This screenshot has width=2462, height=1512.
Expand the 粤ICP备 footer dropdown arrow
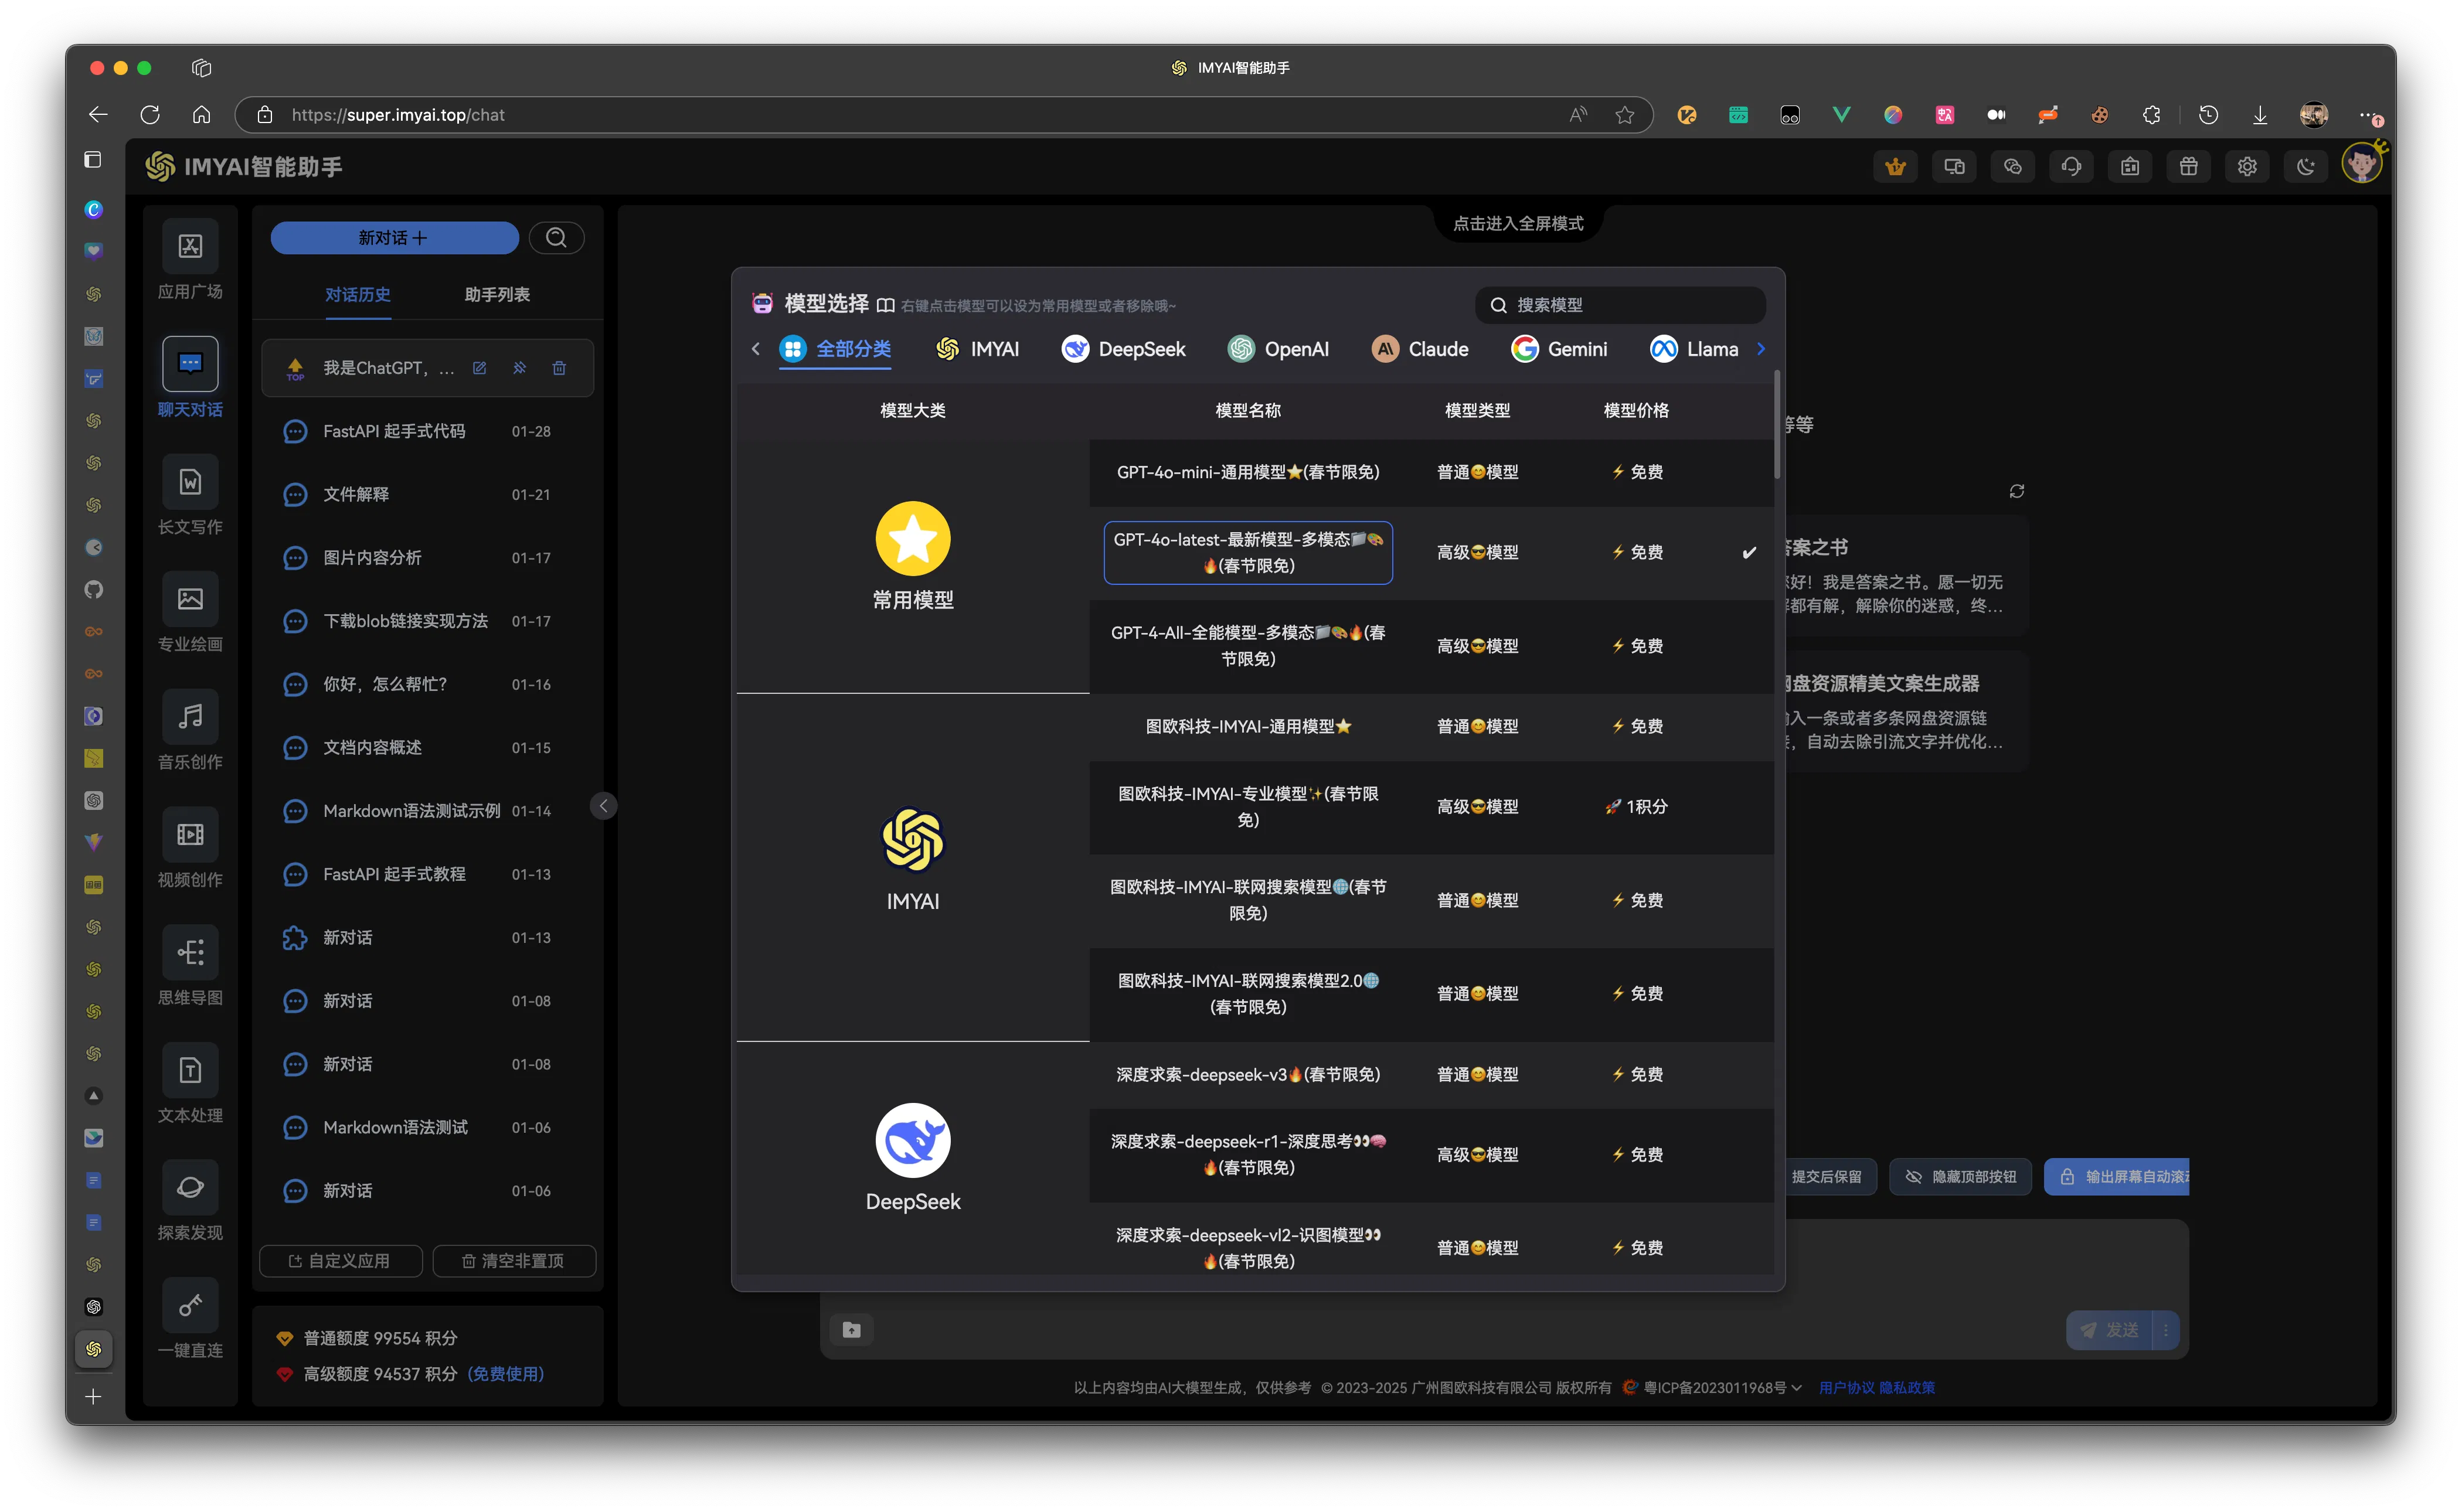click(1797, 1388)
